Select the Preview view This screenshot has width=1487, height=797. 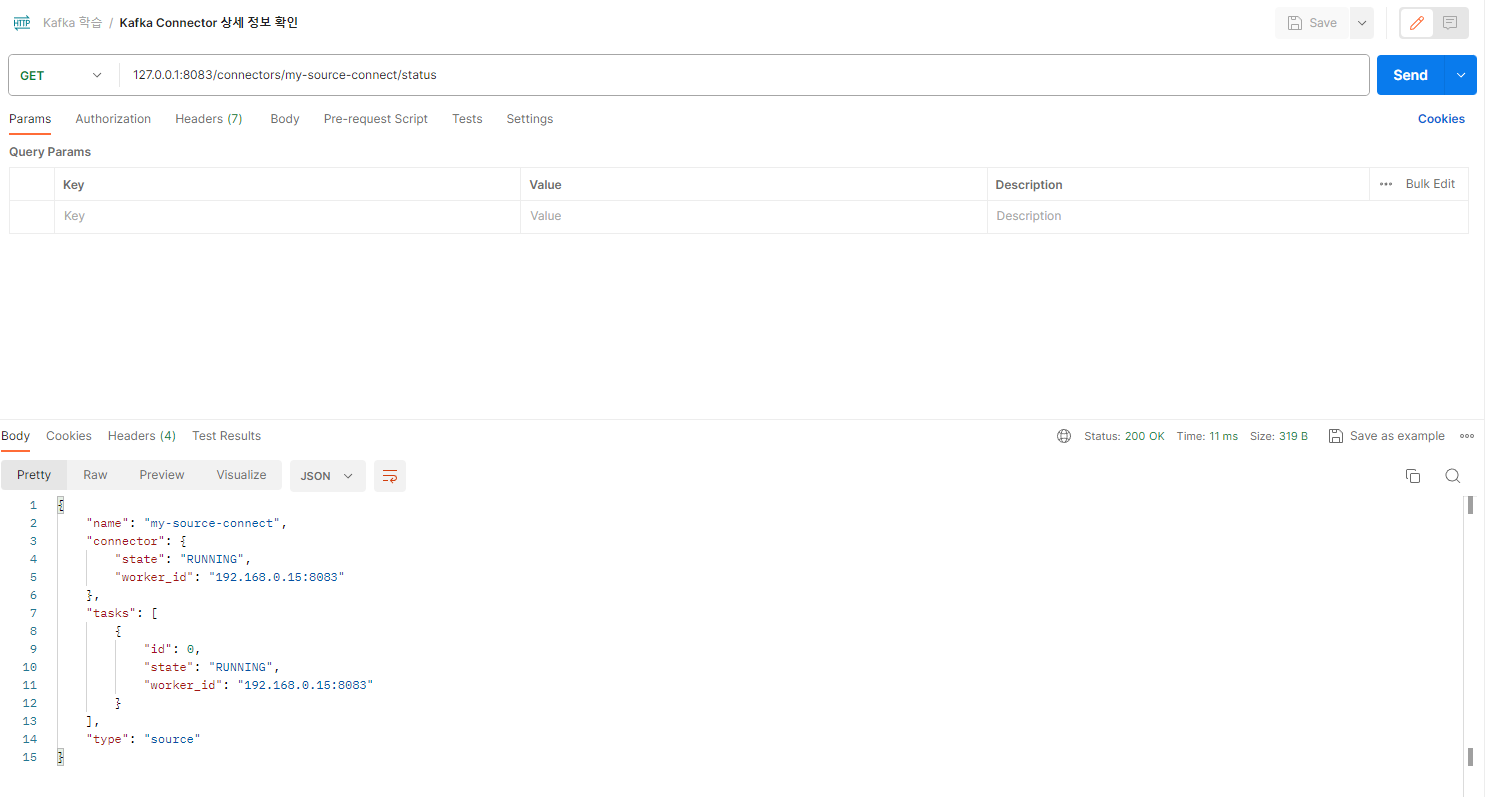[x=162, y=475]
